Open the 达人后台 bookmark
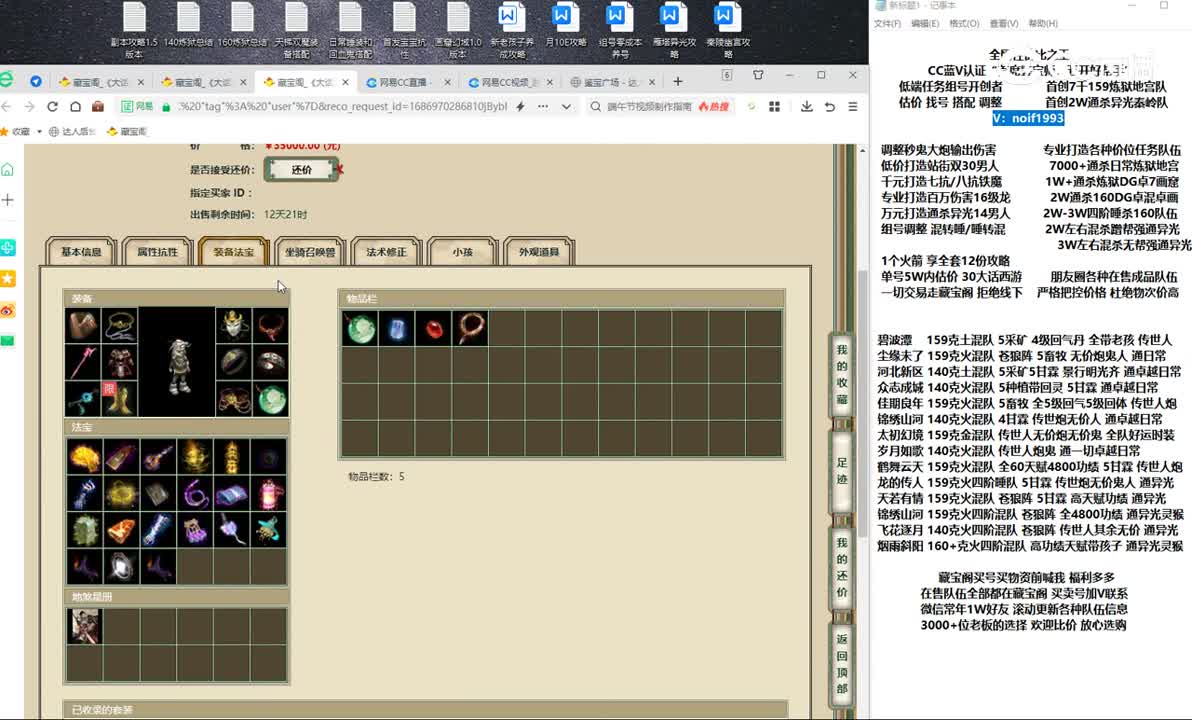Screen dimensions: 1192x720 click(72, 132)
